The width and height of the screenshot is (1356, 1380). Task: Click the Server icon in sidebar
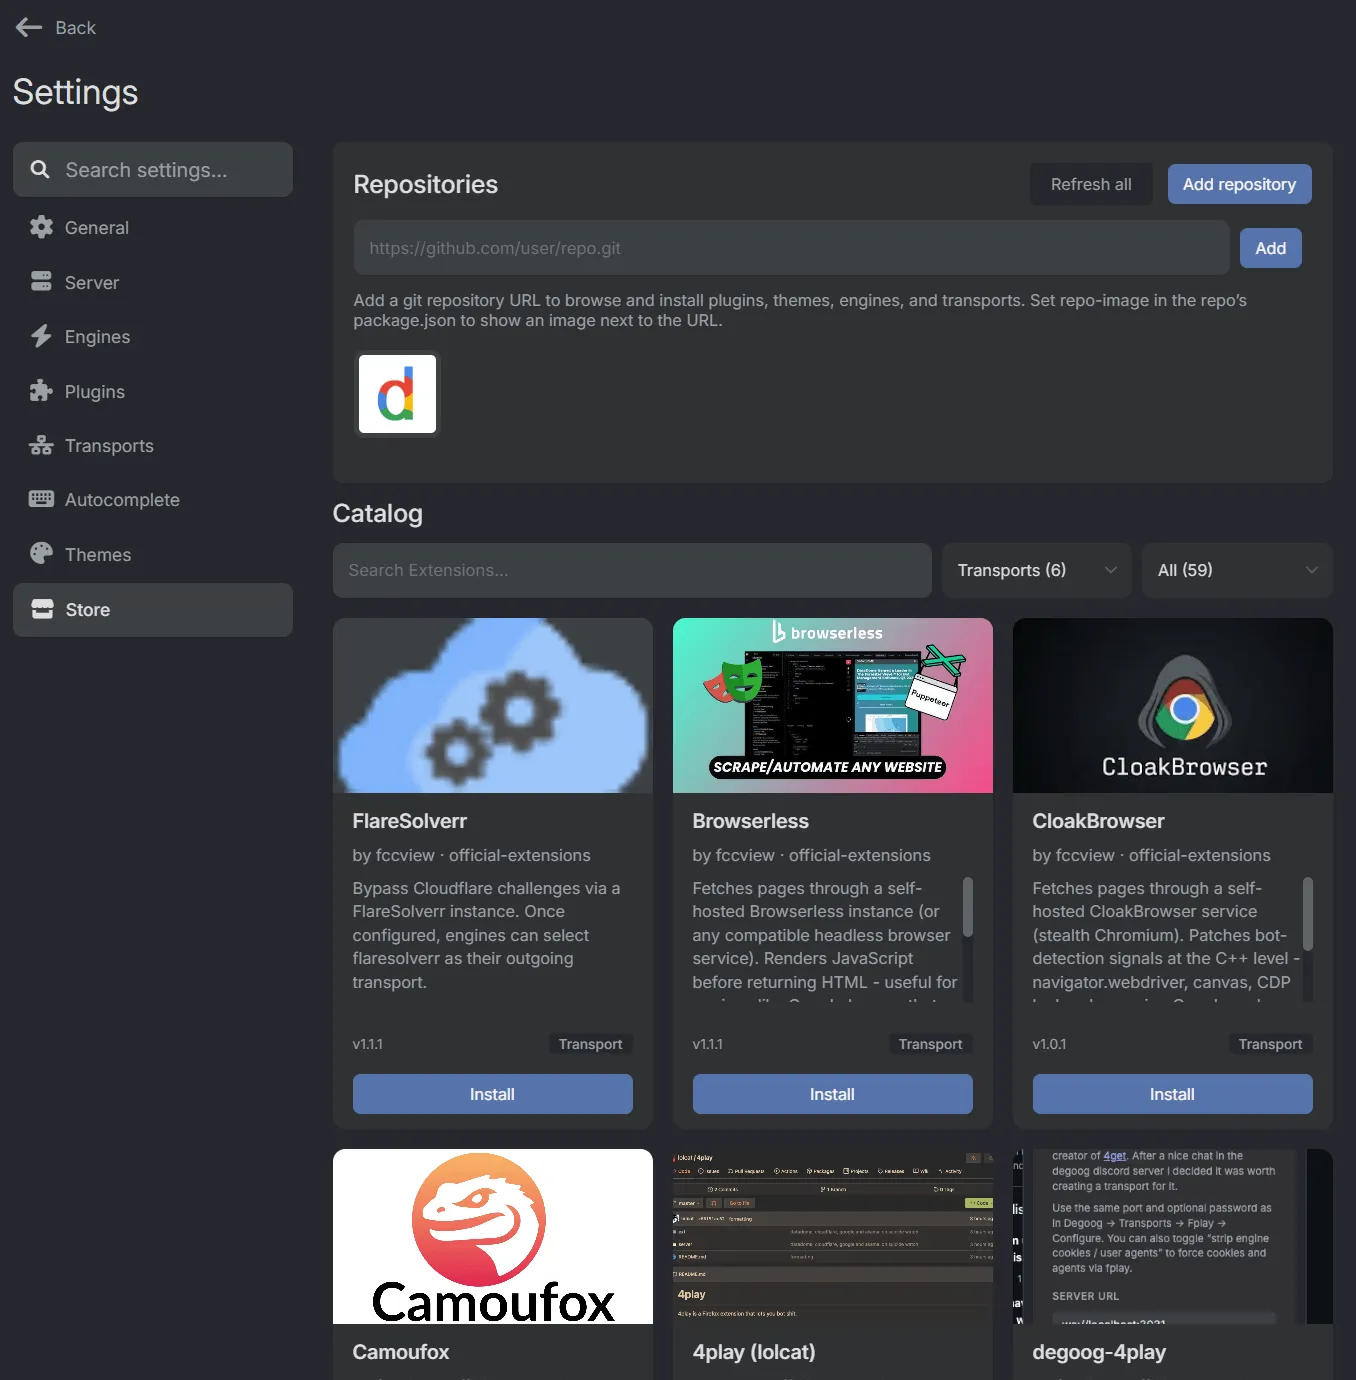(41, 282)
